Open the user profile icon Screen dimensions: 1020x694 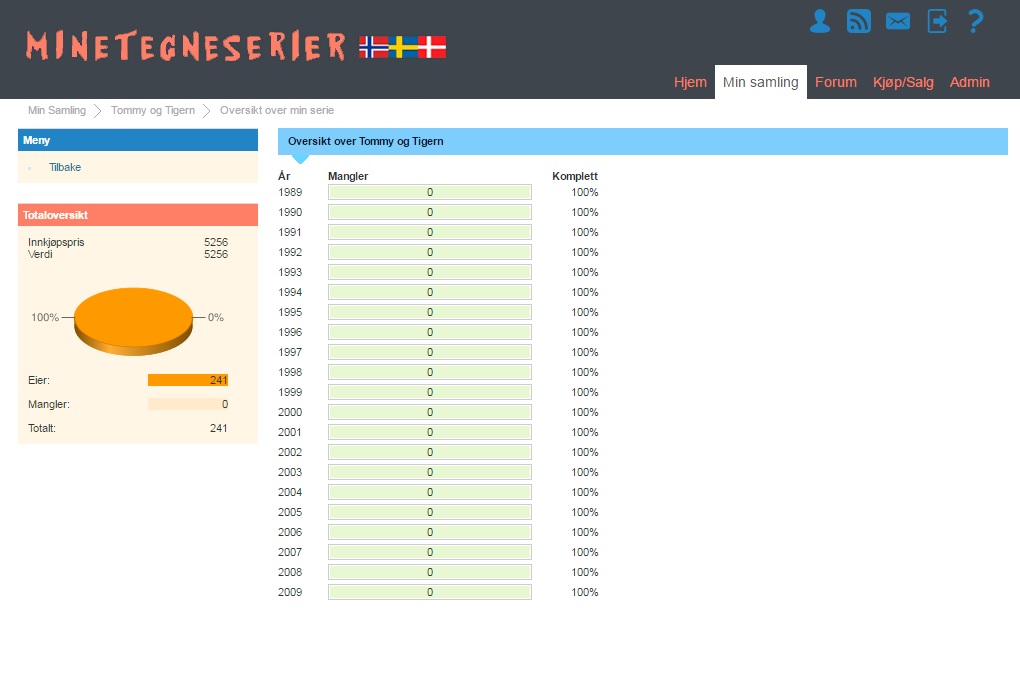820,21
